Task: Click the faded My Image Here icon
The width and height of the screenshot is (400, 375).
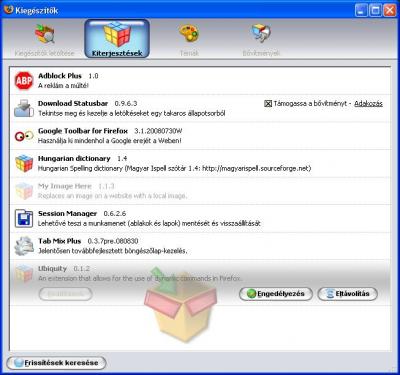Action: [x=24, y=191]
